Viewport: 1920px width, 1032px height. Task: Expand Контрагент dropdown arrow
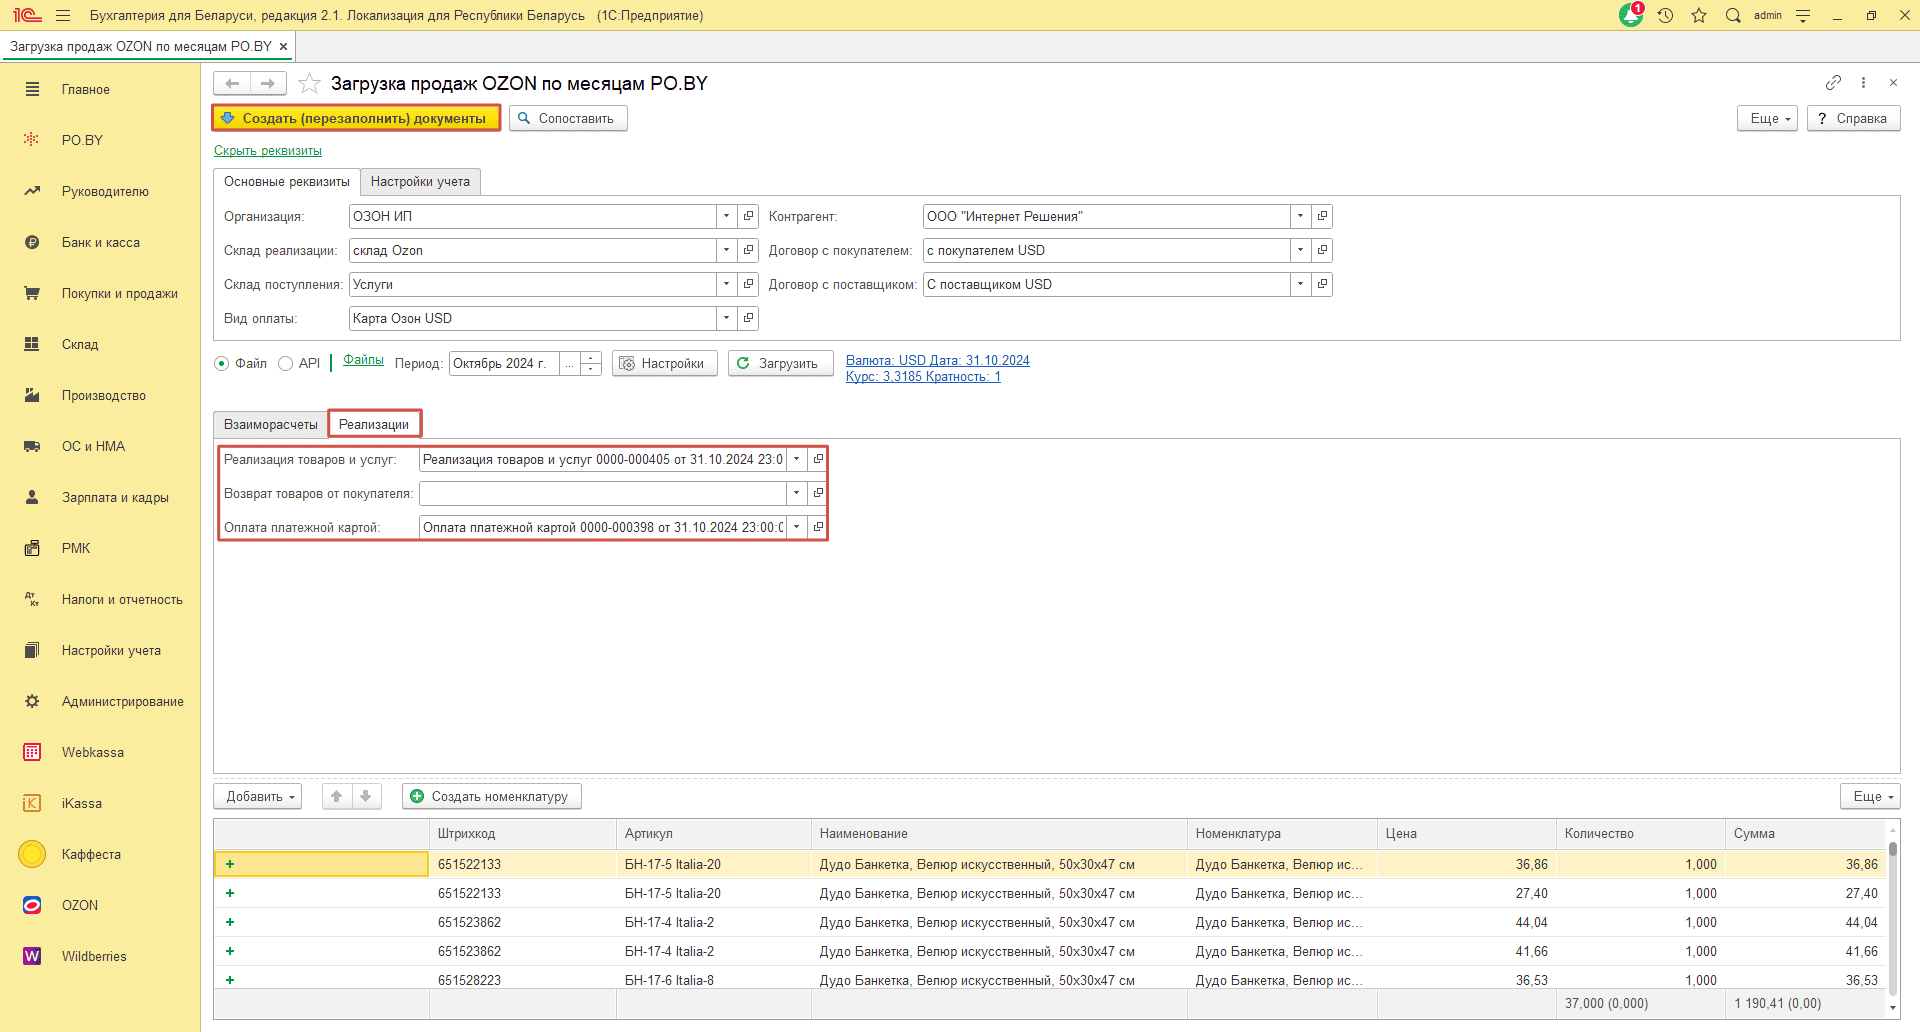tap(1300, 217)
